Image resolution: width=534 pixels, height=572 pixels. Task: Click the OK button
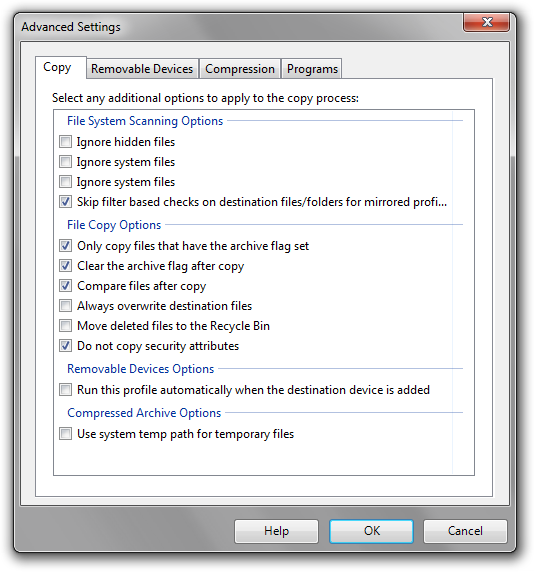(x=371, y=531)
